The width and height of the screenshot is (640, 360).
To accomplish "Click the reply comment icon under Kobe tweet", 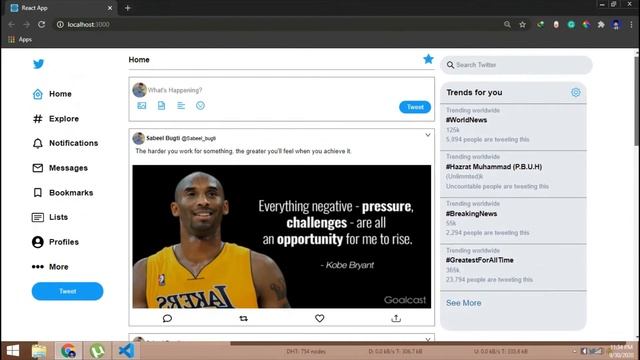I will (x=167, y=318).
